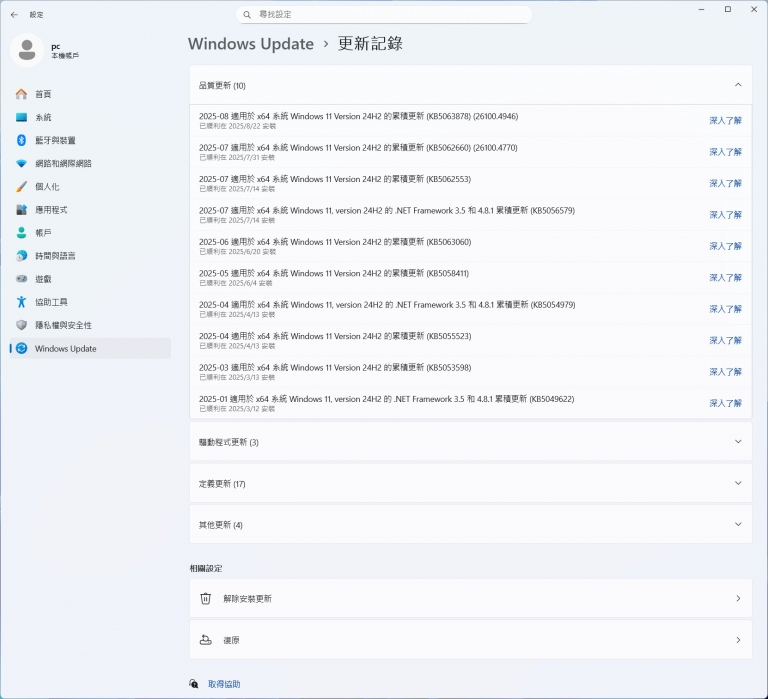The height and width of the screenshot is (699, 768).
Task: Click the 個人化 paintbrush icon
Action: (x=21, y=187)
